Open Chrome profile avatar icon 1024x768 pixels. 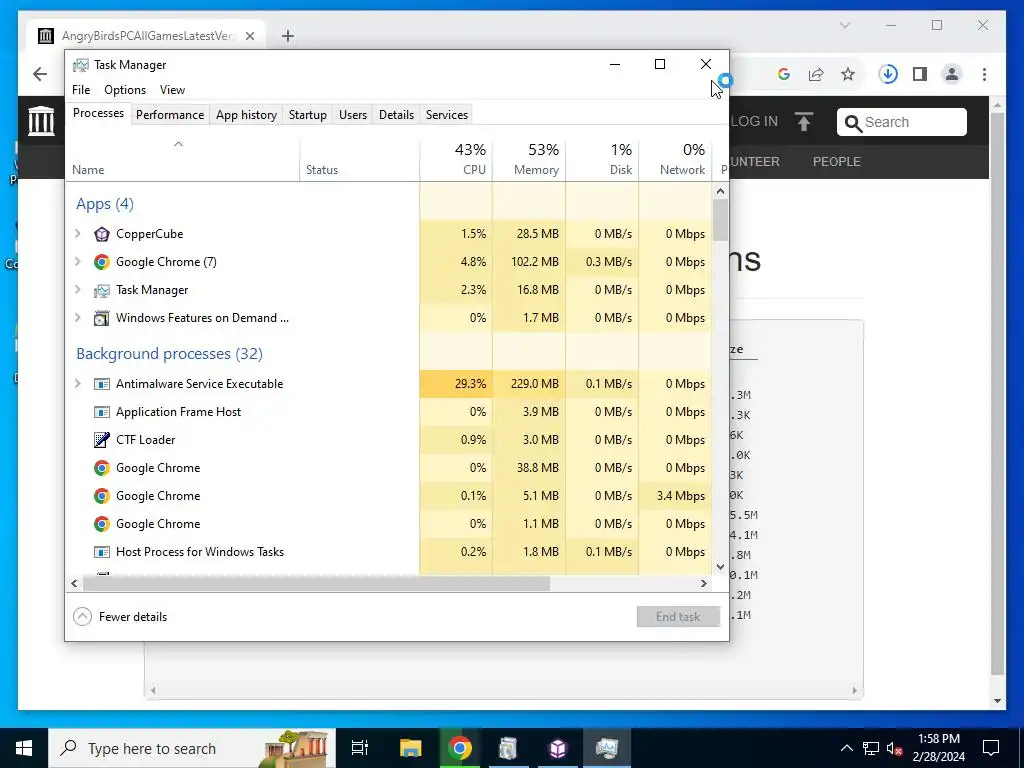[952, 74]
